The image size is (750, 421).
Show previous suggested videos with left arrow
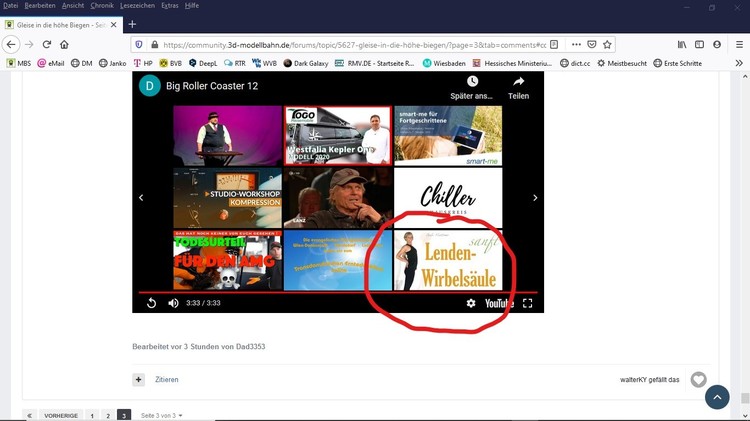[141, 198]
